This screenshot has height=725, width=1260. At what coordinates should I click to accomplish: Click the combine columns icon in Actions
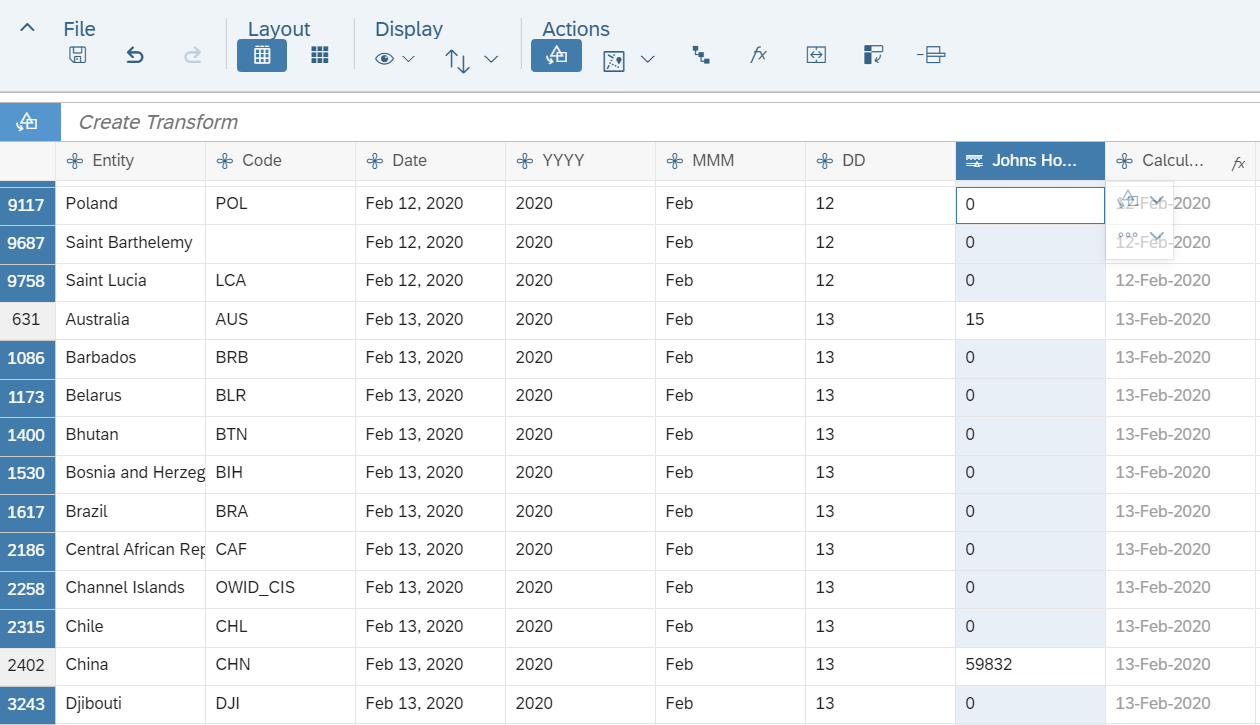(x=816, y=56)
